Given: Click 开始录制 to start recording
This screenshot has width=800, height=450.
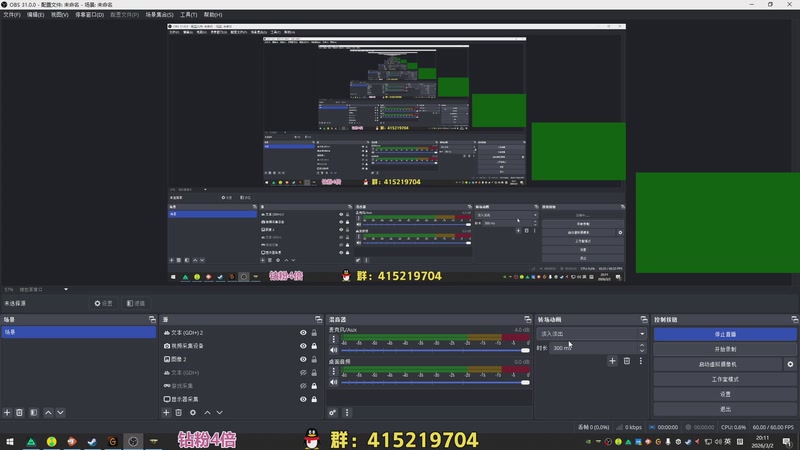Looking at the screenshot, I should click(x=725, y=349).
